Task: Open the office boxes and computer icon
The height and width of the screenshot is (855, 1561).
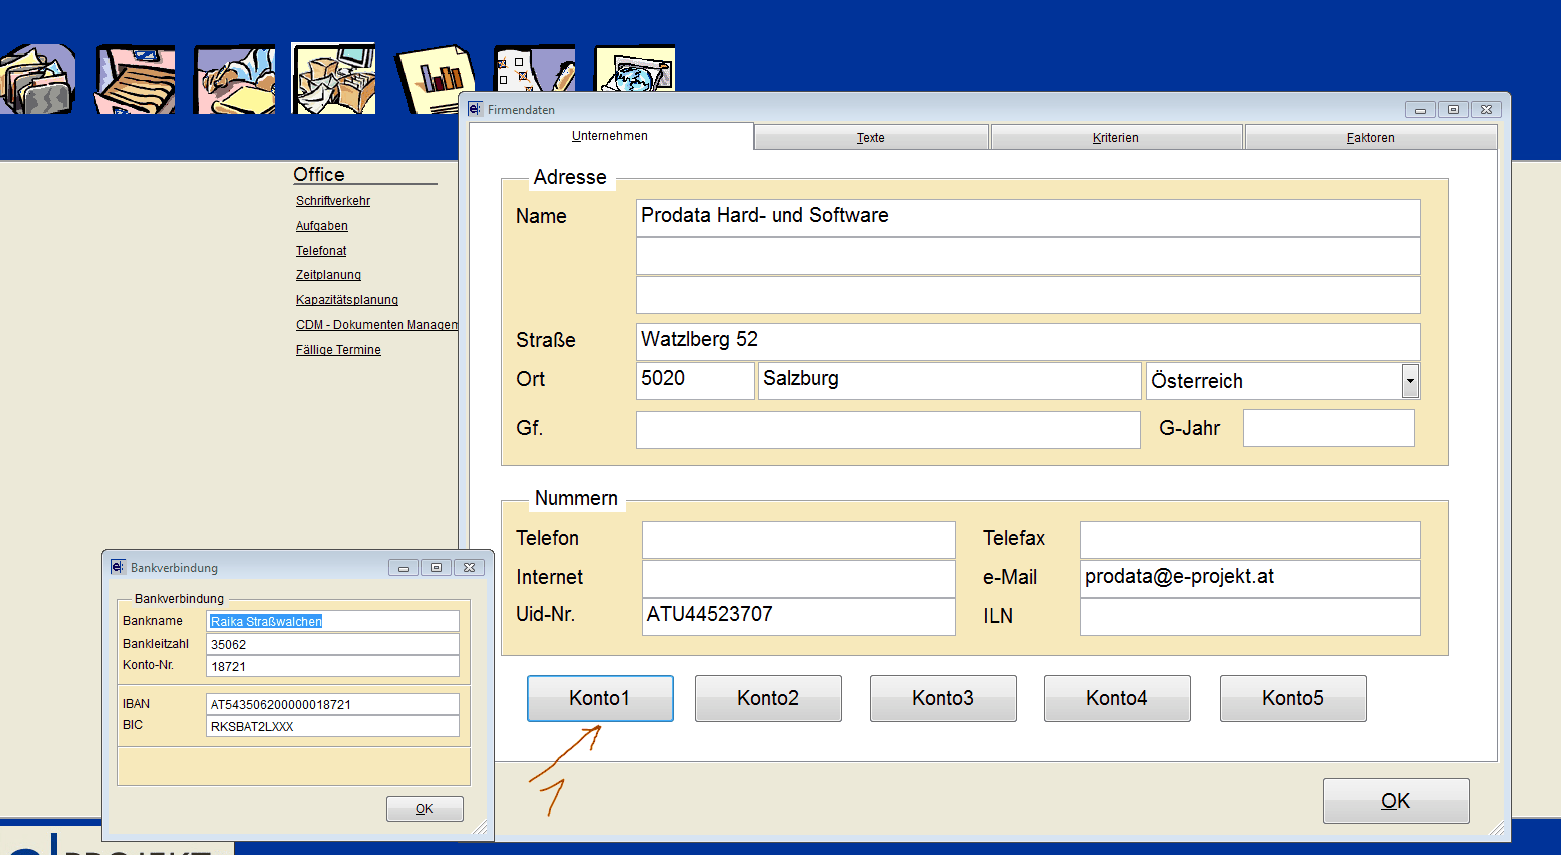Action: click(x=334, y=79)
